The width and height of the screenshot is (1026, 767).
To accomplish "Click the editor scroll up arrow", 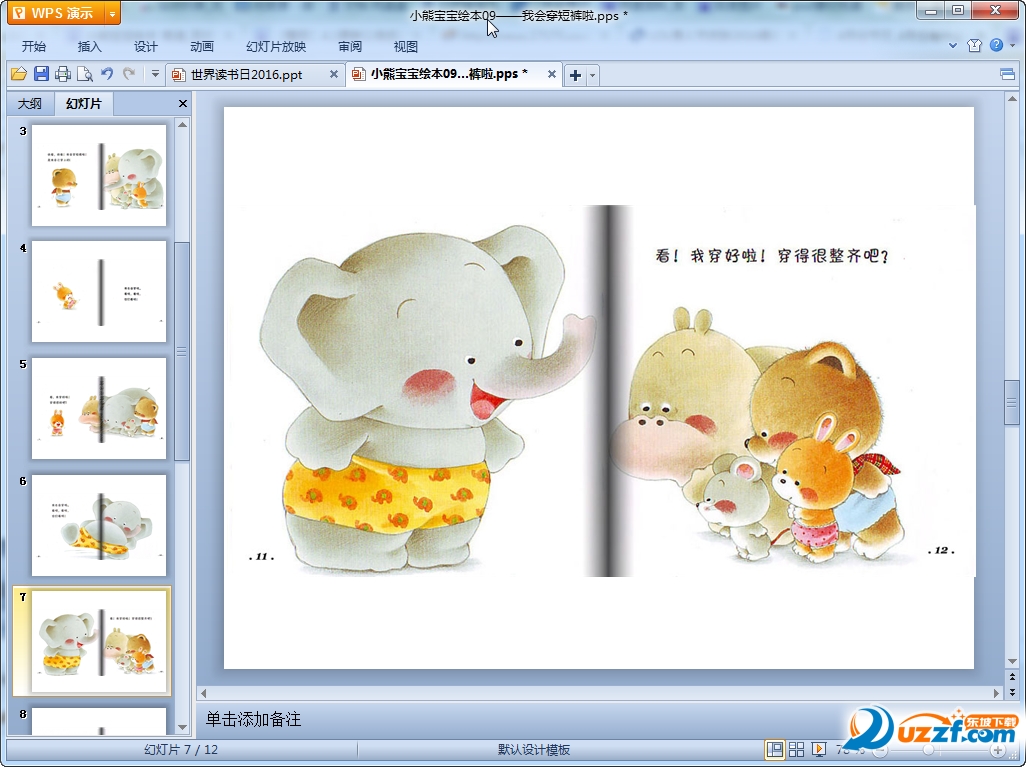I will click(x=1012, y=99).
